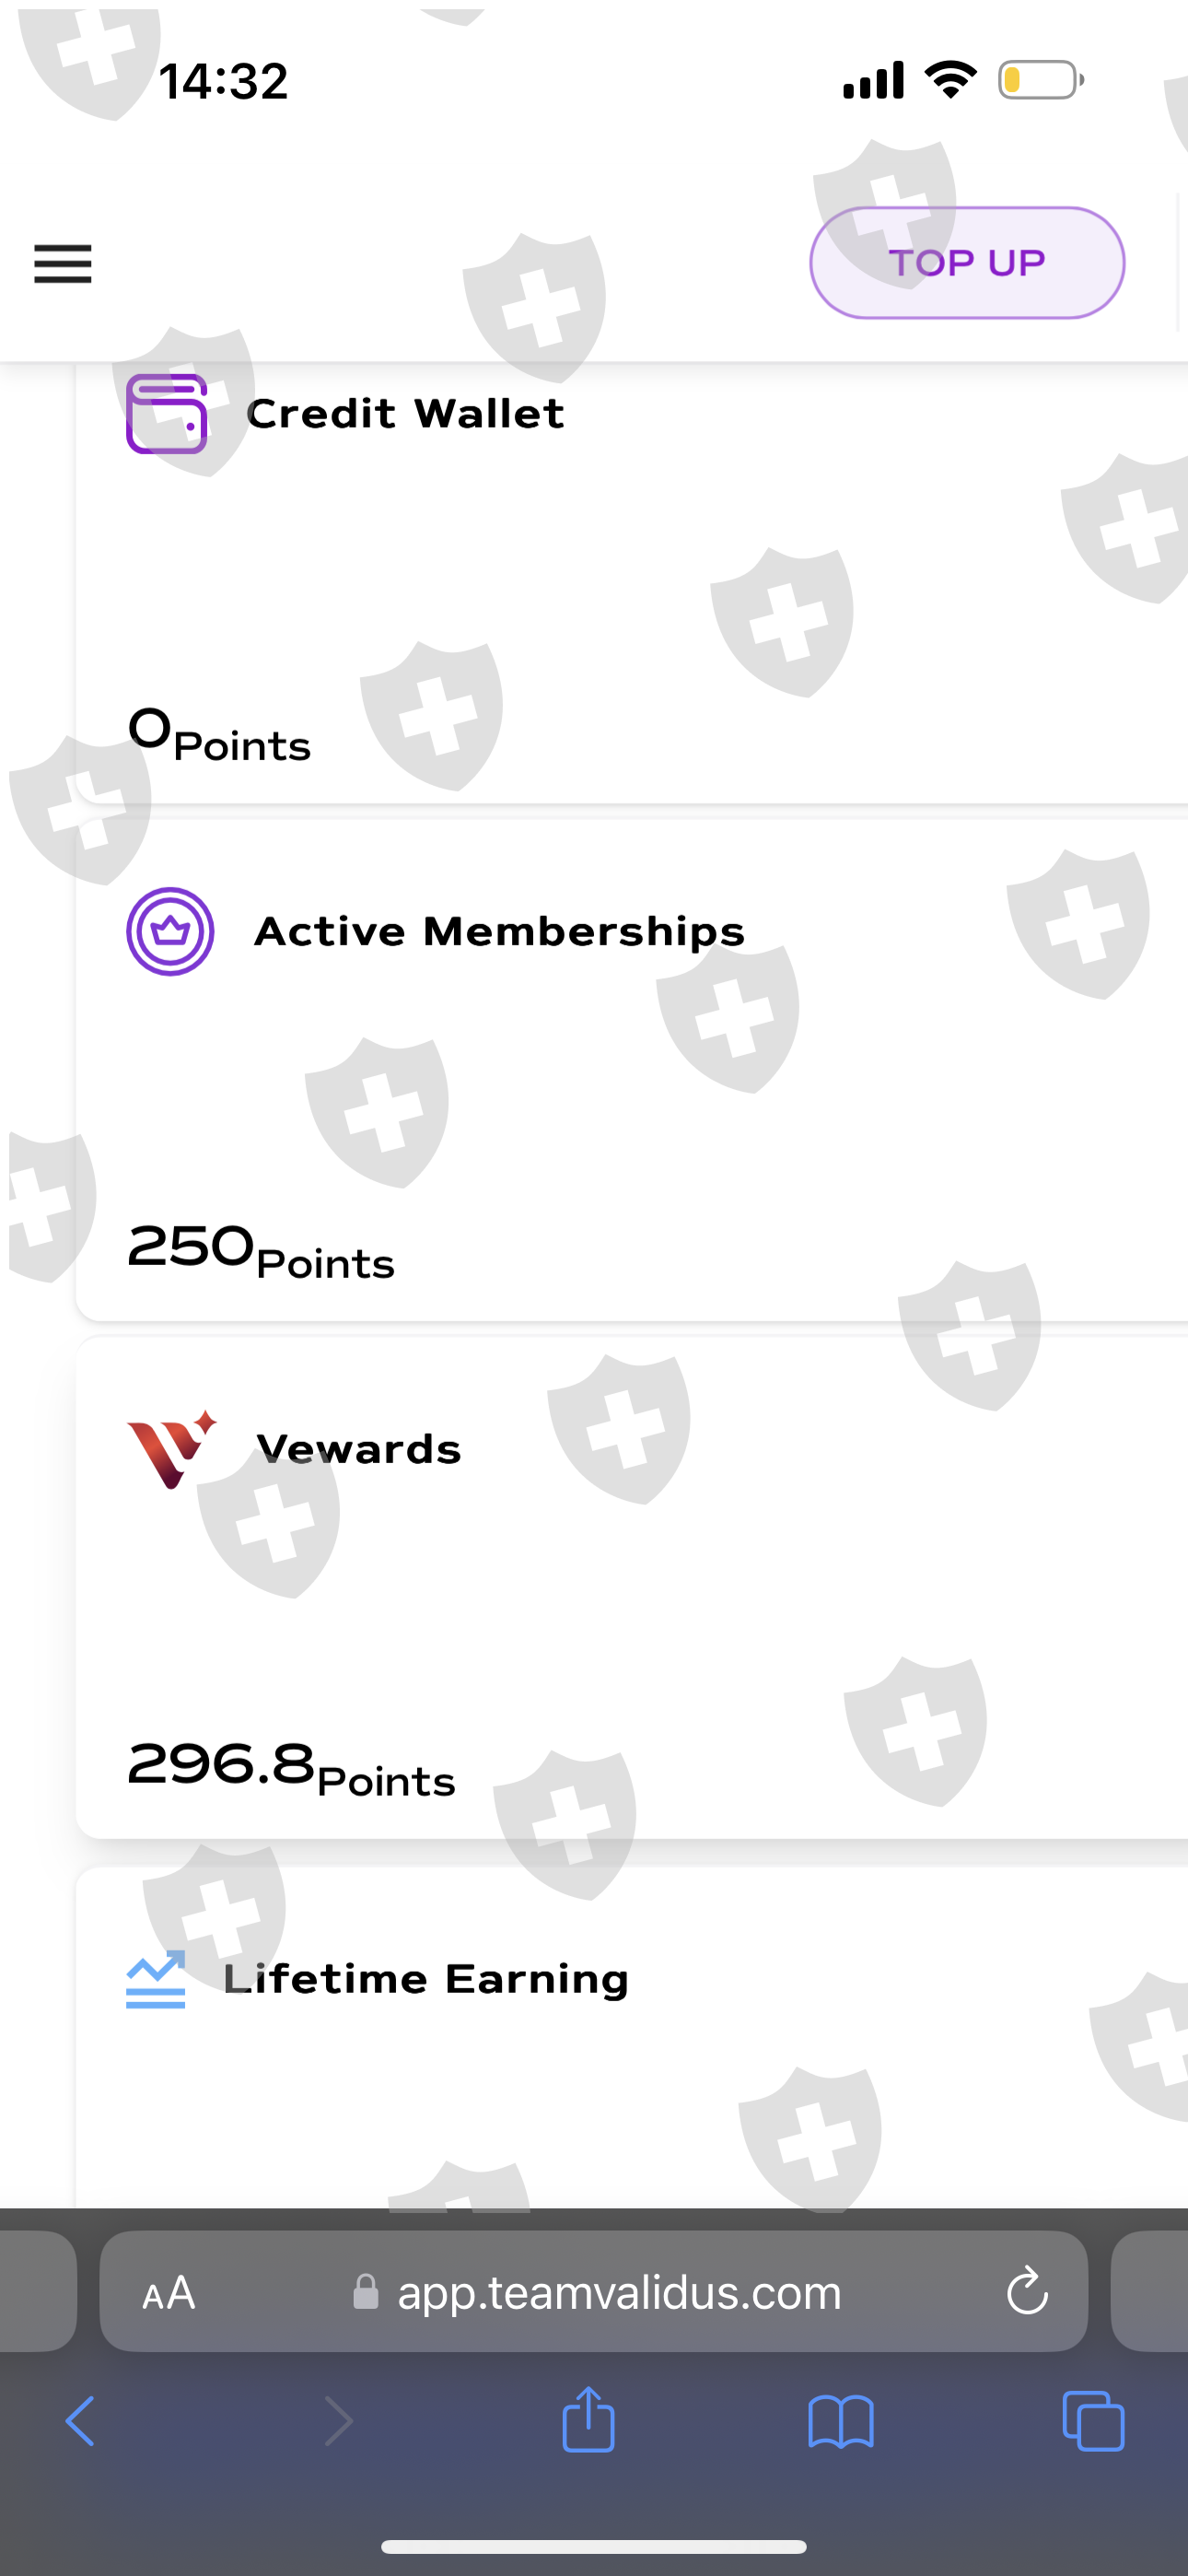Click the 0 Points credit balance

coord(219,734)
